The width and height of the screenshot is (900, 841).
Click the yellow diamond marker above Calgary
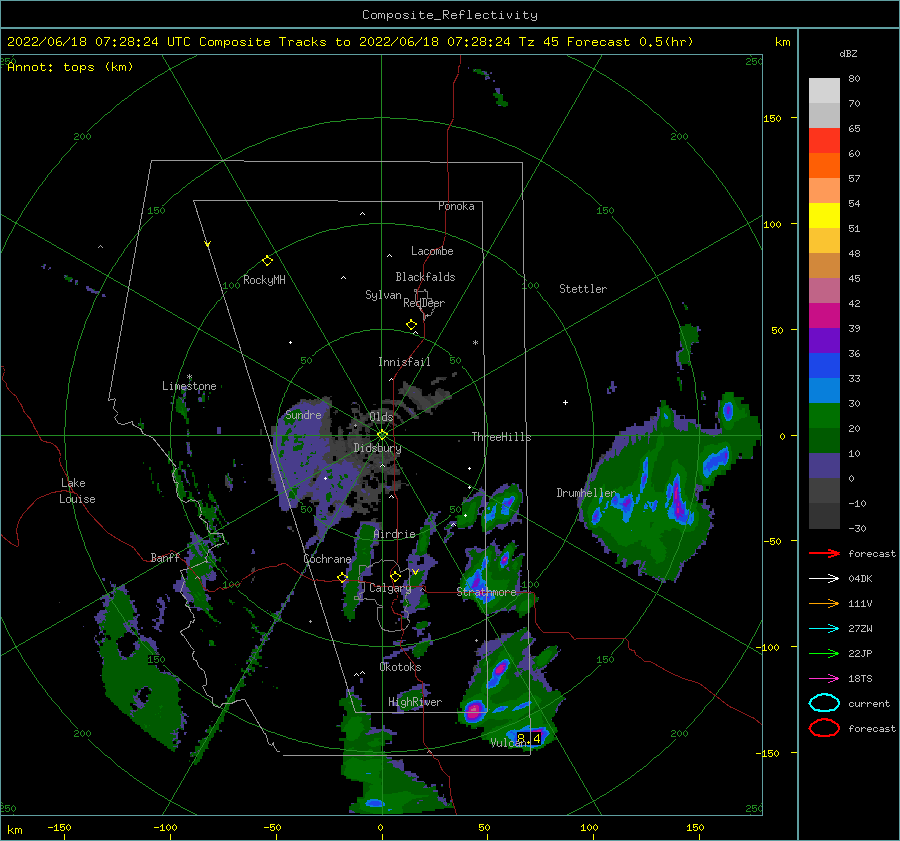click(x=395, y=576)
